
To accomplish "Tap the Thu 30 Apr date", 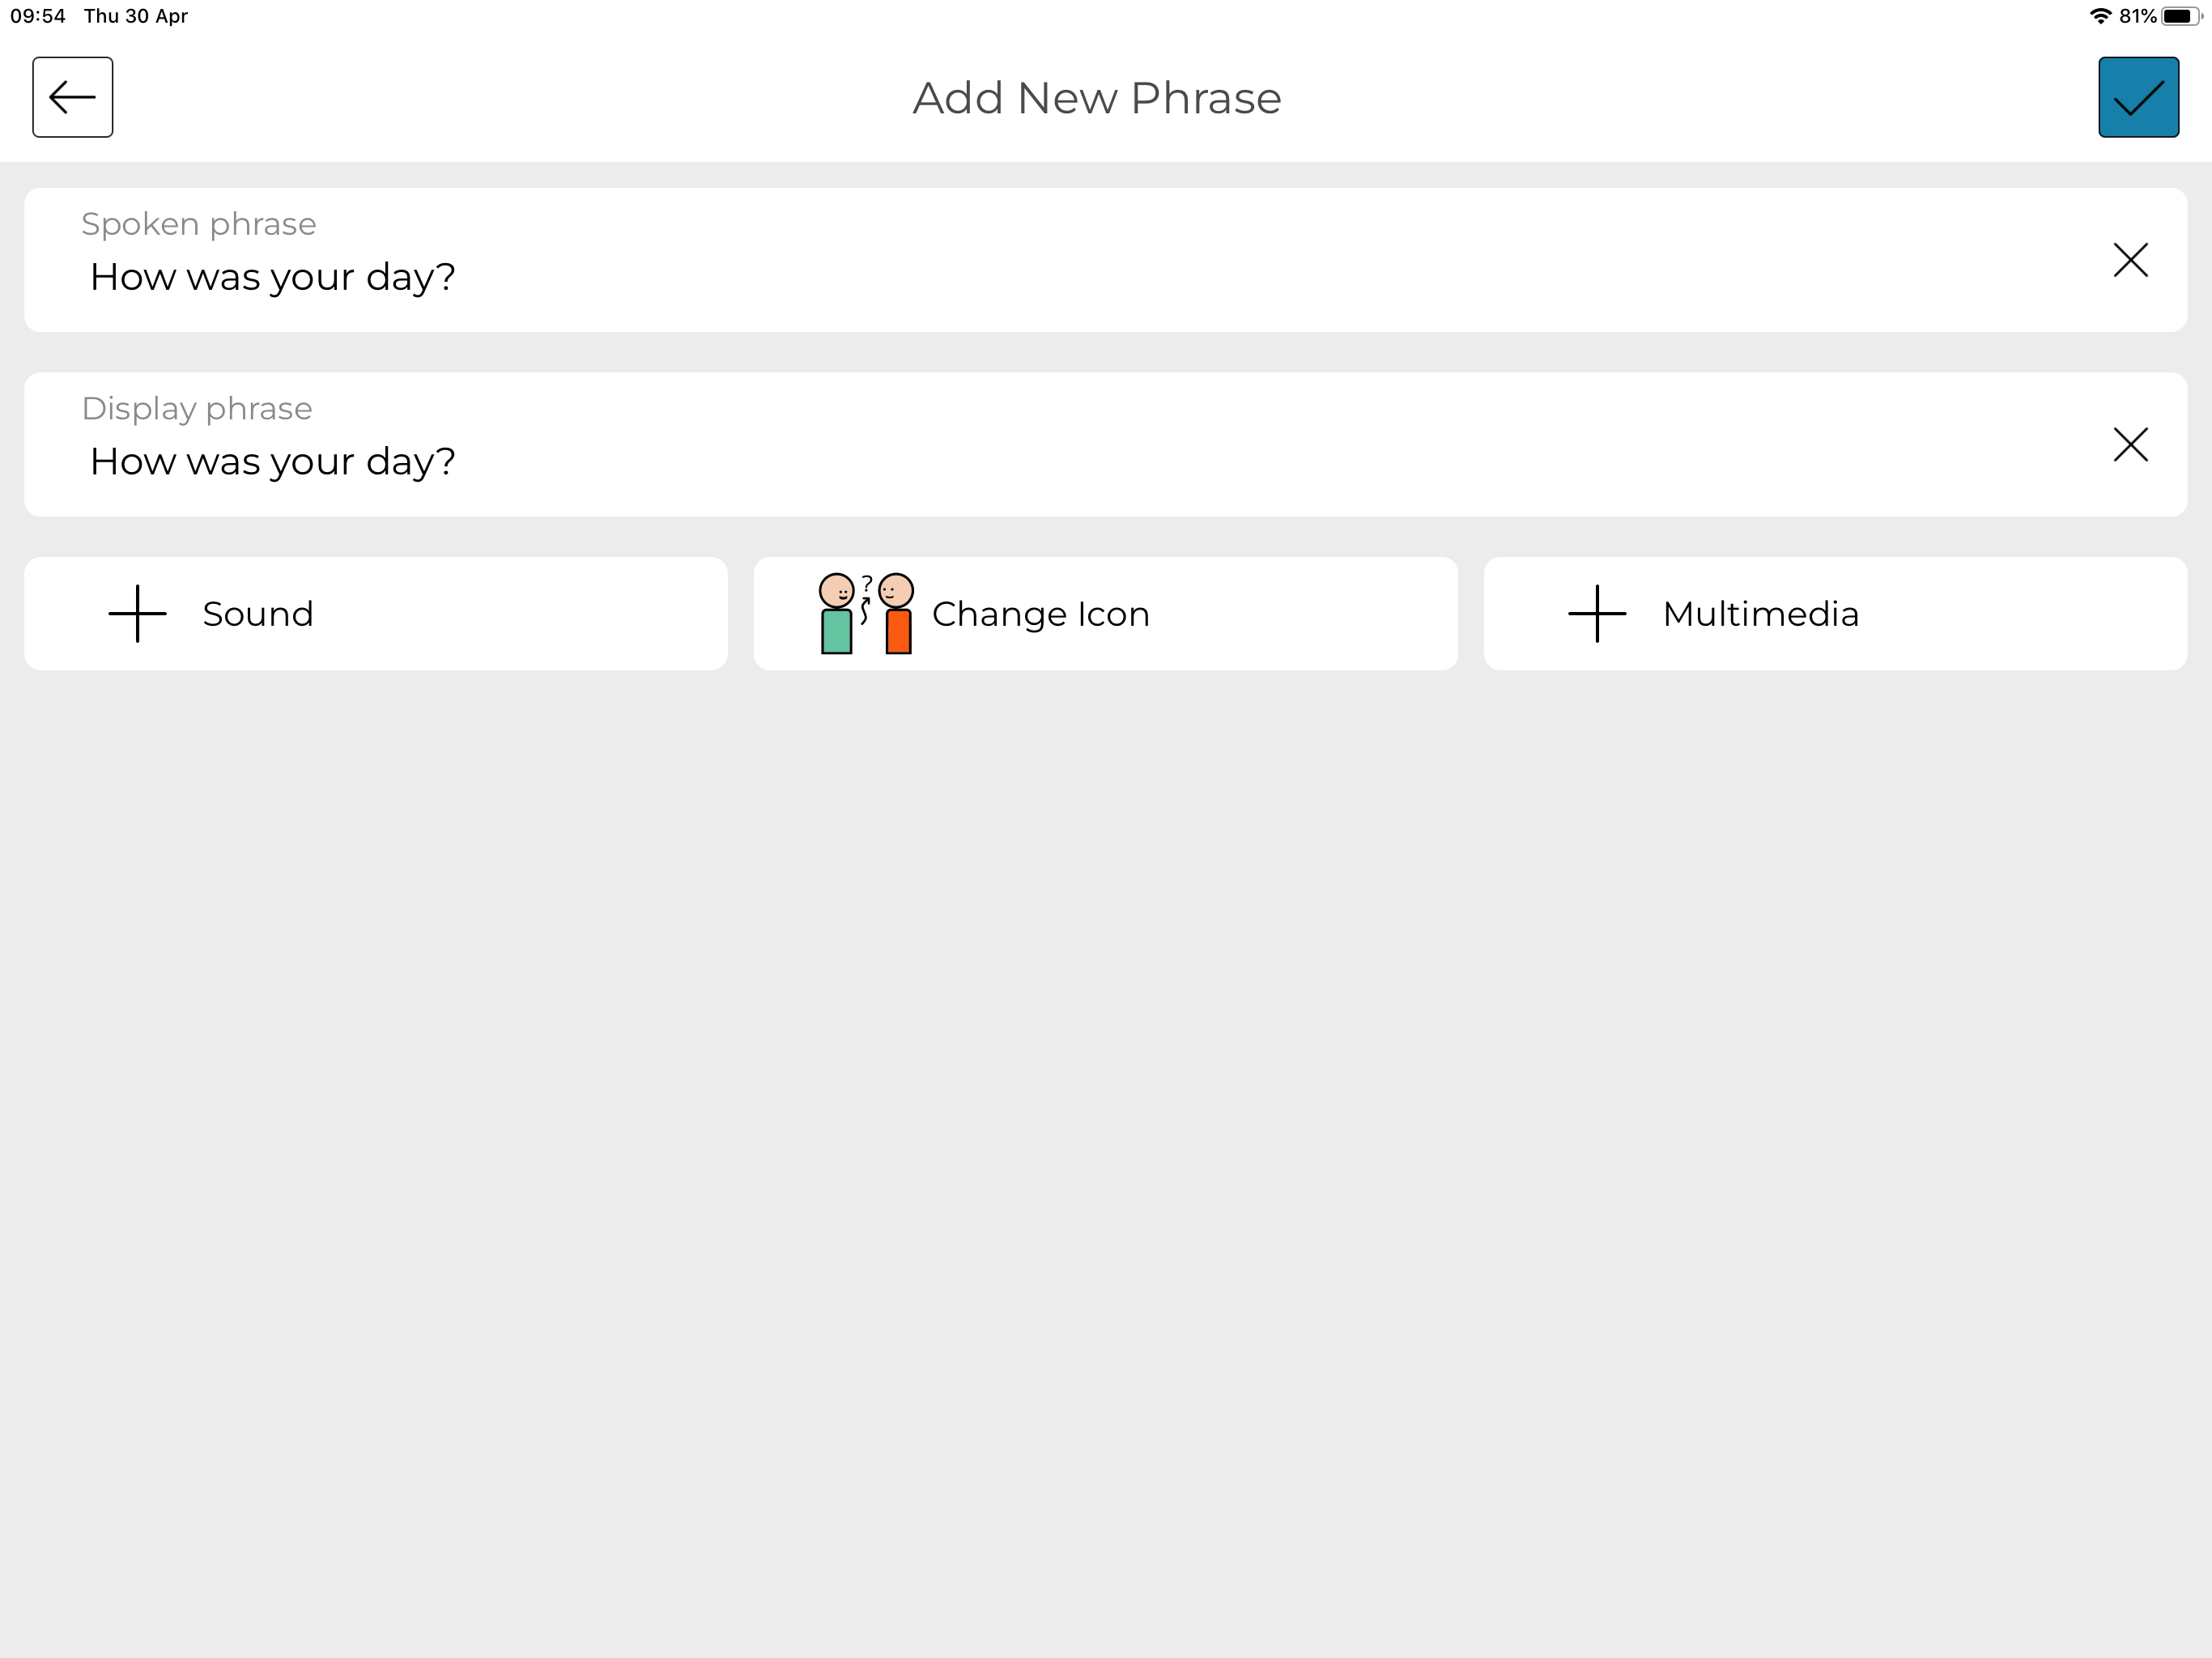I will tap(136, 16).
